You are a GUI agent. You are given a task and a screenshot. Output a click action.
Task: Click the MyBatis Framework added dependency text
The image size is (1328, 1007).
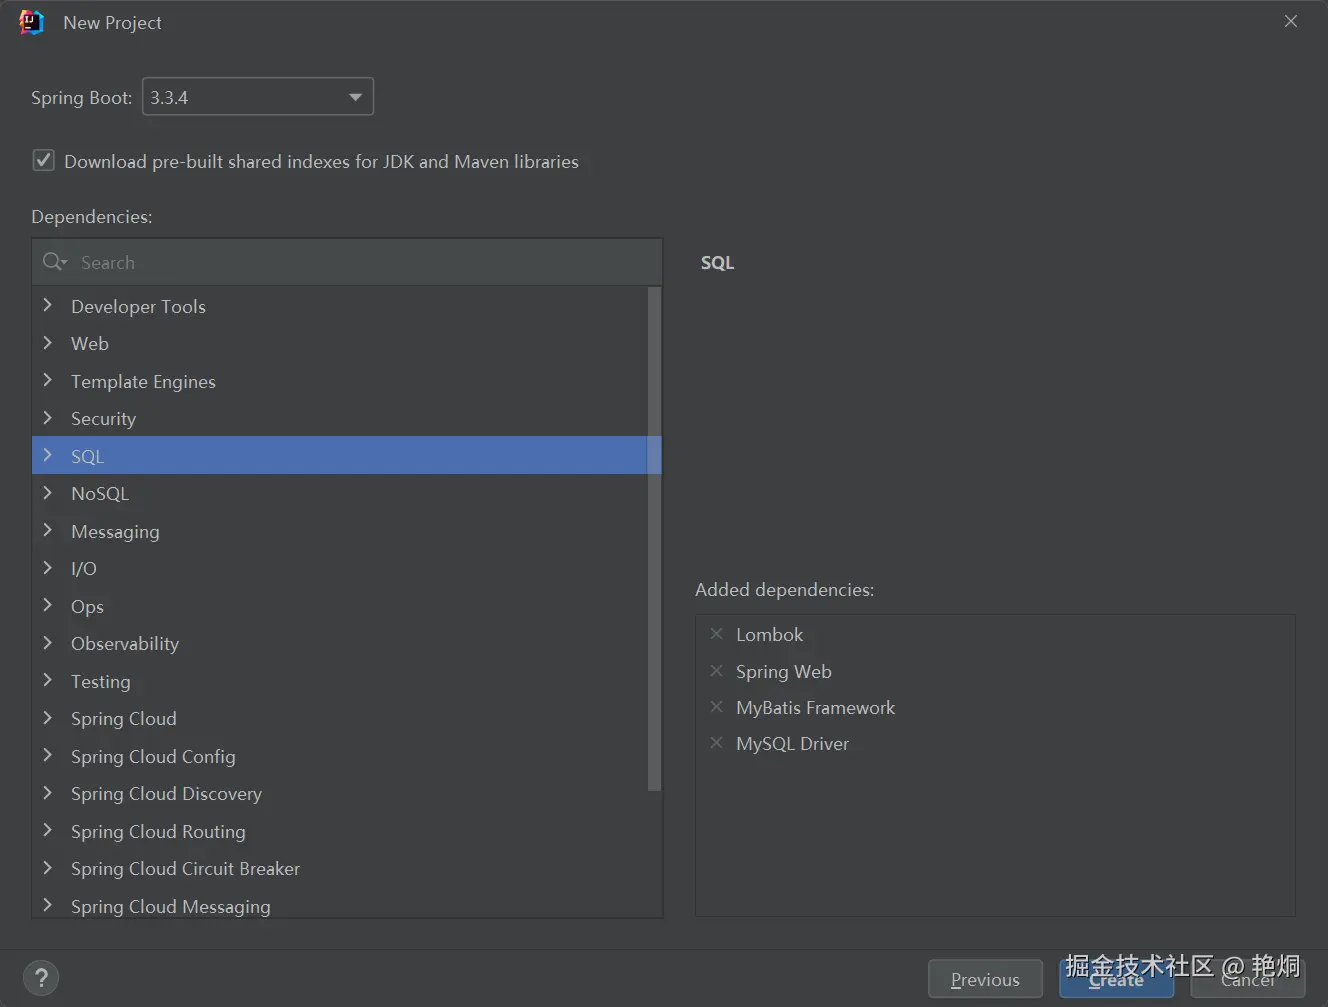click(815, 707)
